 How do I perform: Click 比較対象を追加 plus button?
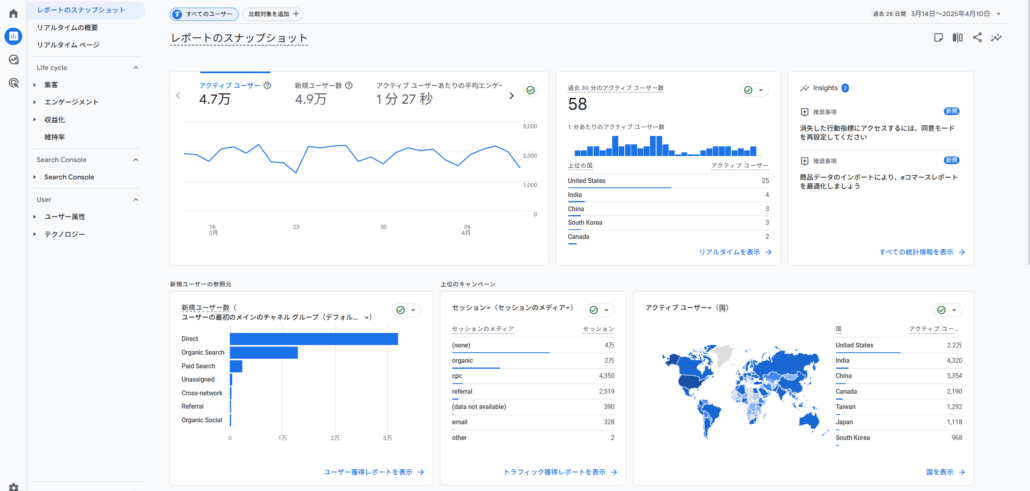click(x=273, y=14)
